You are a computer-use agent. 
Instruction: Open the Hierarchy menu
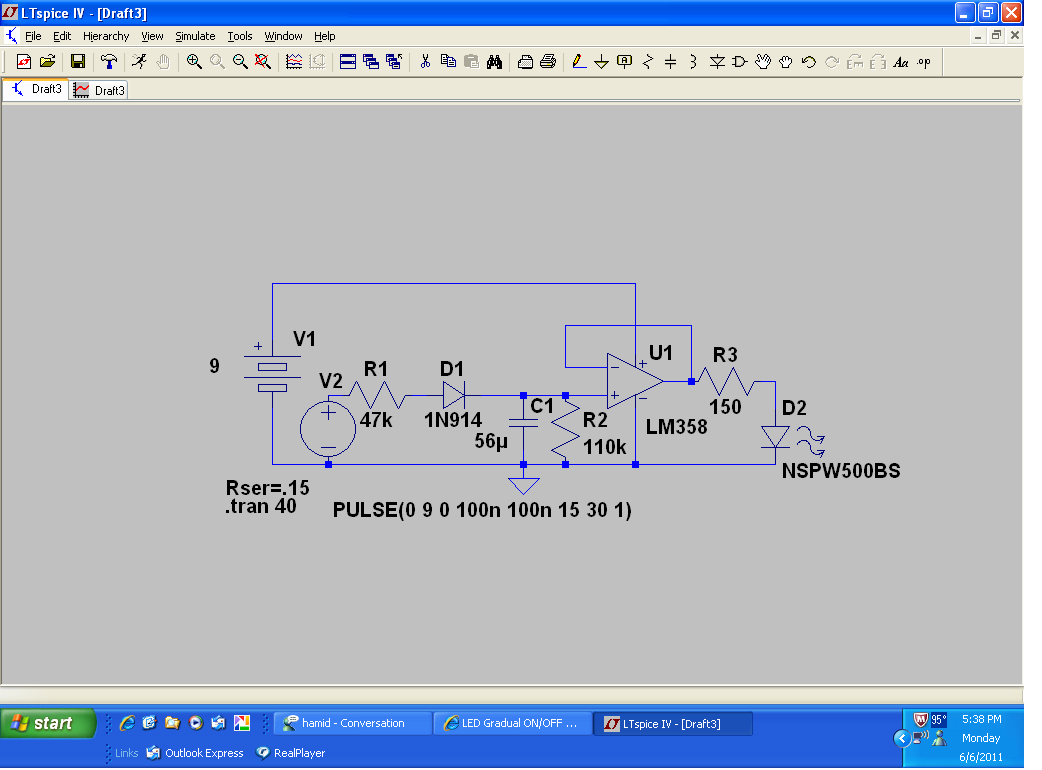tap(106, 36)
